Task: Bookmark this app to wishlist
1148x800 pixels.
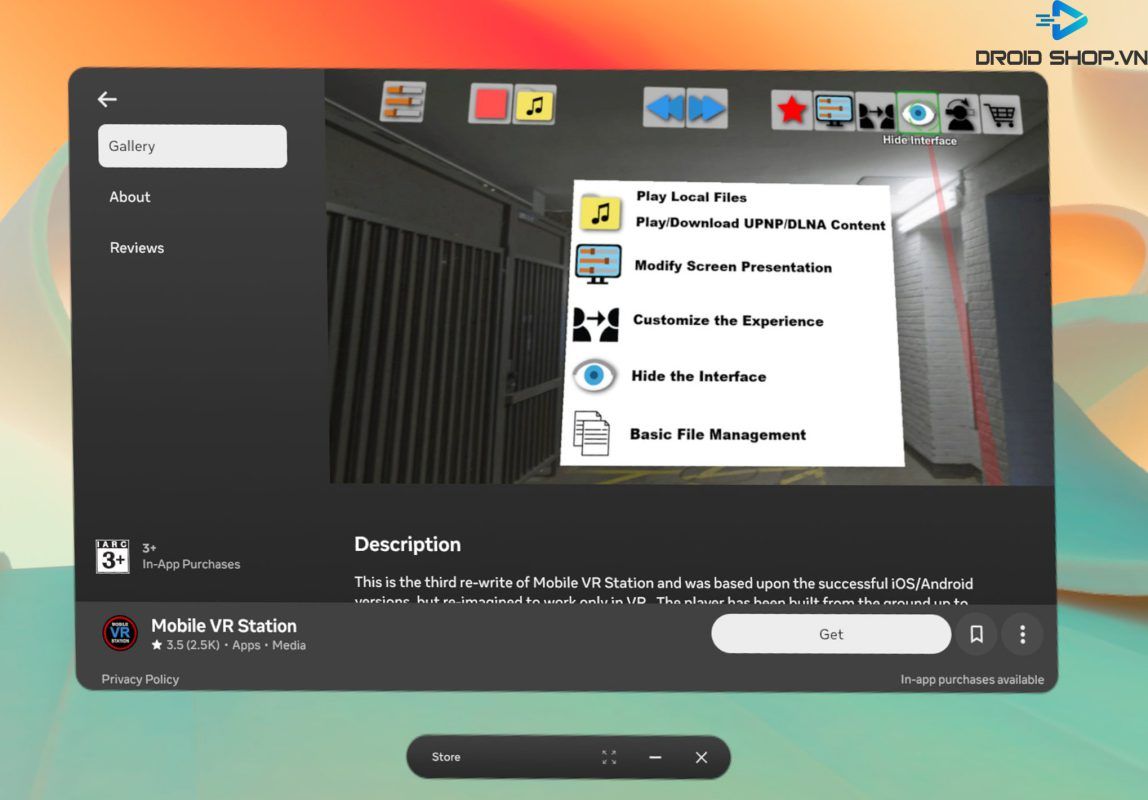Action: [977, 634]
